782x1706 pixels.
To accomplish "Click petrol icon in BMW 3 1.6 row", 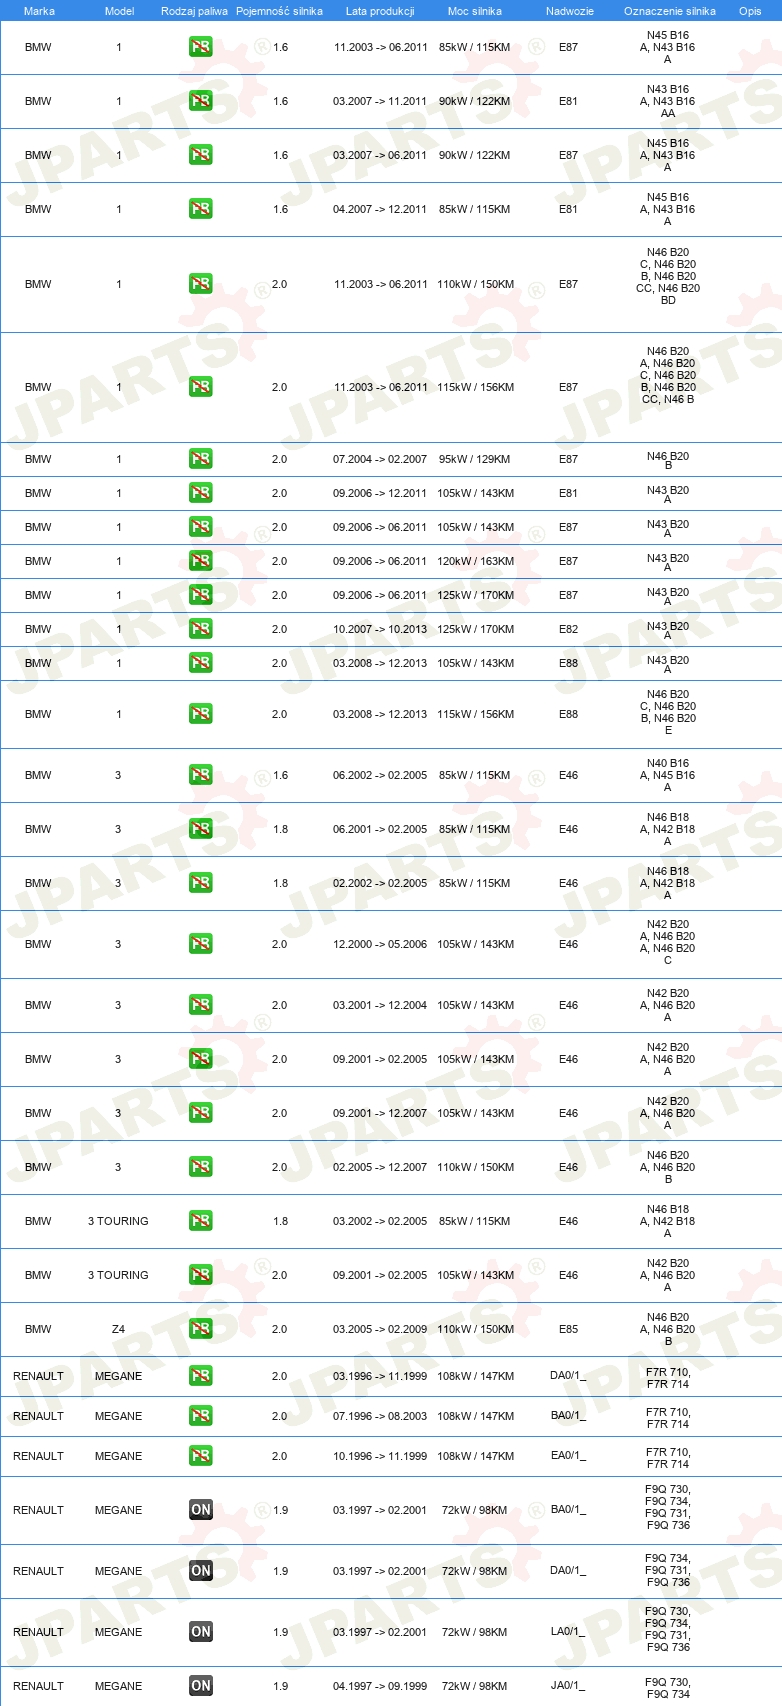I will tap(201, 775).
